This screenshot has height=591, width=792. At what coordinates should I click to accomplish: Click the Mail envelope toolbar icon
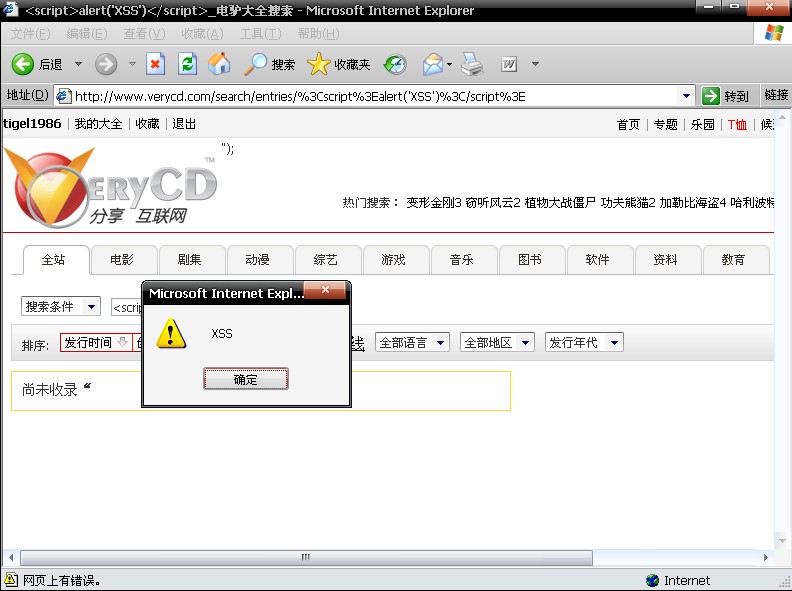433,64
